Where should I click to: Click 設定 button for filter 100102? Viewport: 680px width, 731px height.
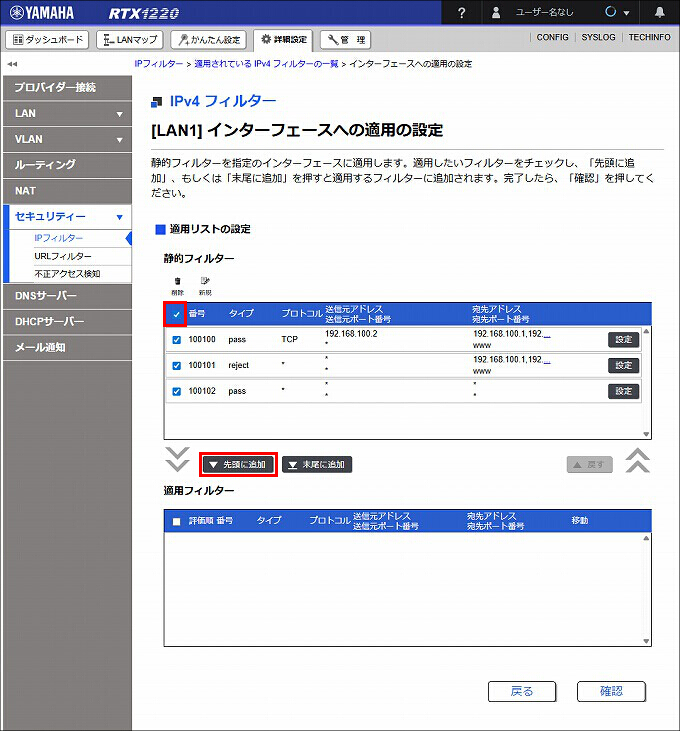624,392
